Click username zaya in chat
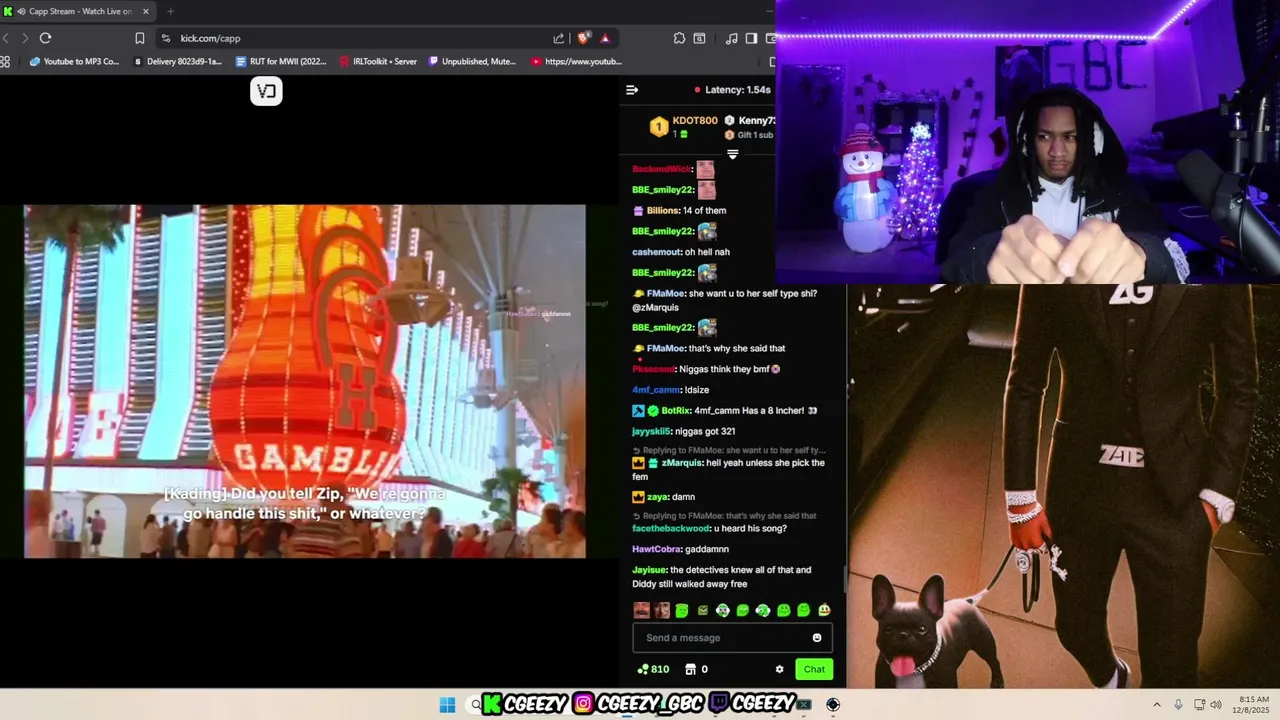The image size is (1280, 720). click(657, 497)
